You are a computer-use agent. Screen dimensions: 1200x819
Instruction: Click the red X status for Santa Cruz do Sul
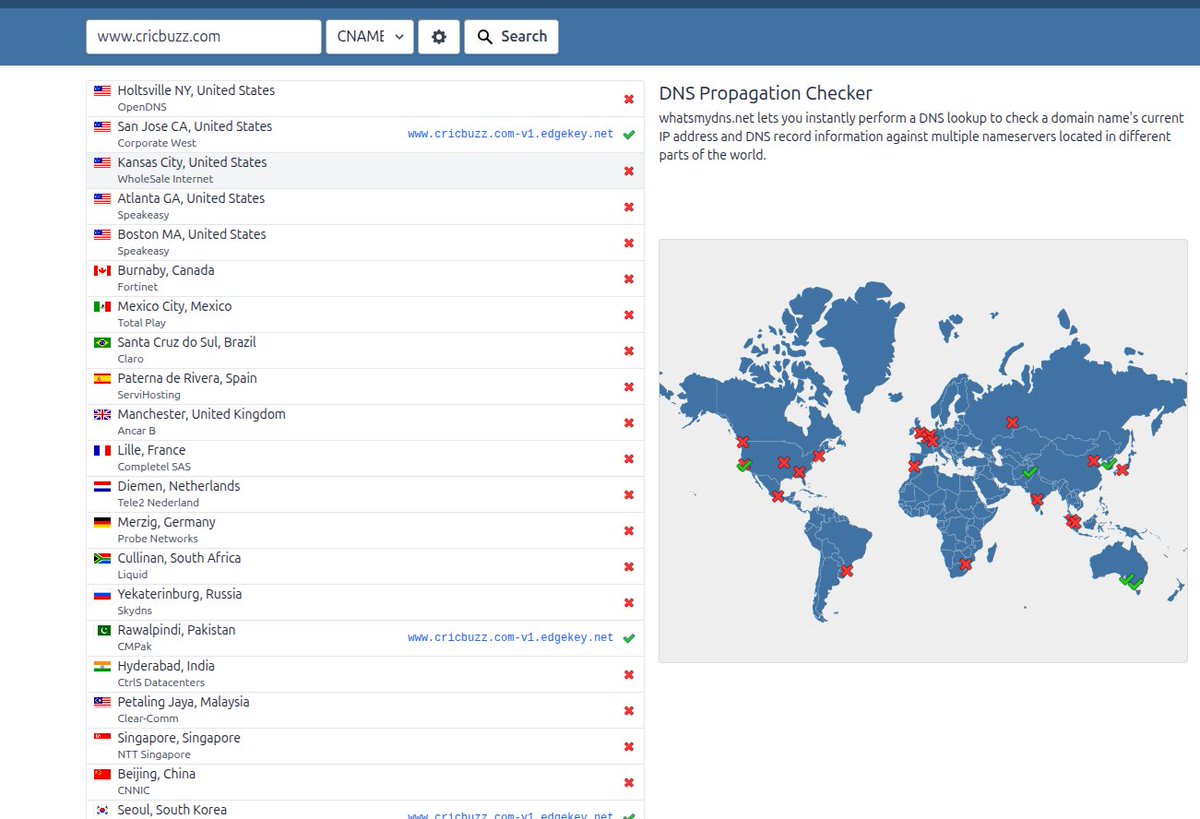pos(629,351)
